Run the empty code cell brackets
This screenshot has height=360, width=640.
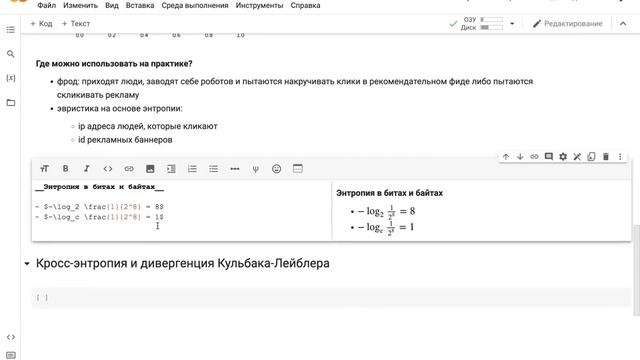42,297
